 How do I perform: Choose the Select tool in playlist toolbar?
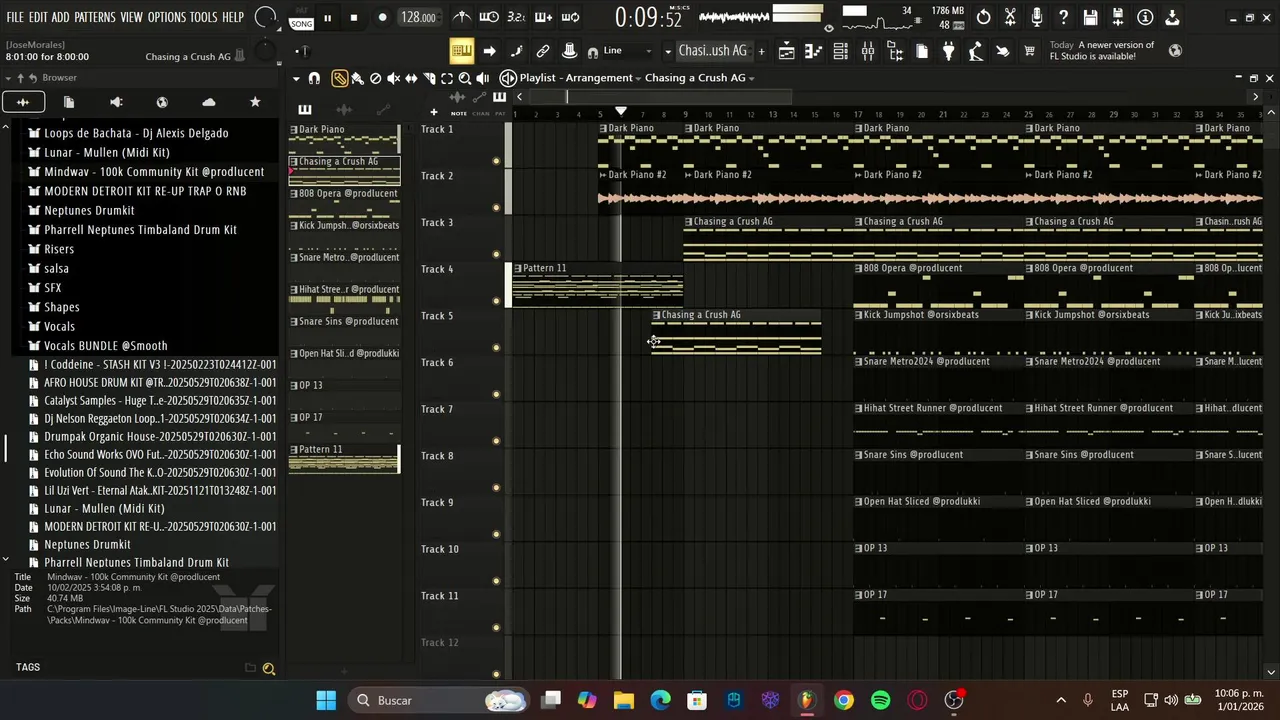(x=447, y=78)
